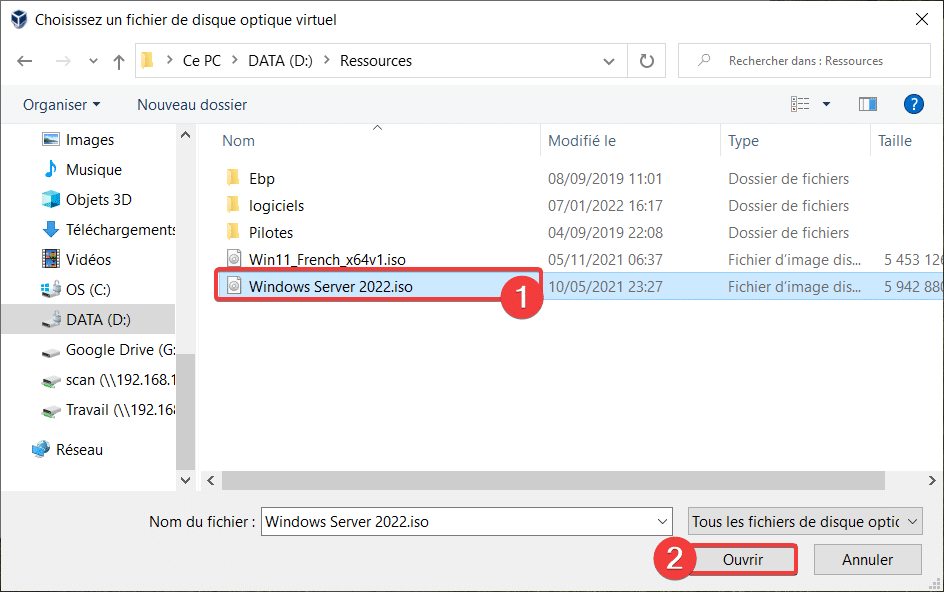Click the Annuler button
This screenshot has height=592, width=944.
(868, 560)
